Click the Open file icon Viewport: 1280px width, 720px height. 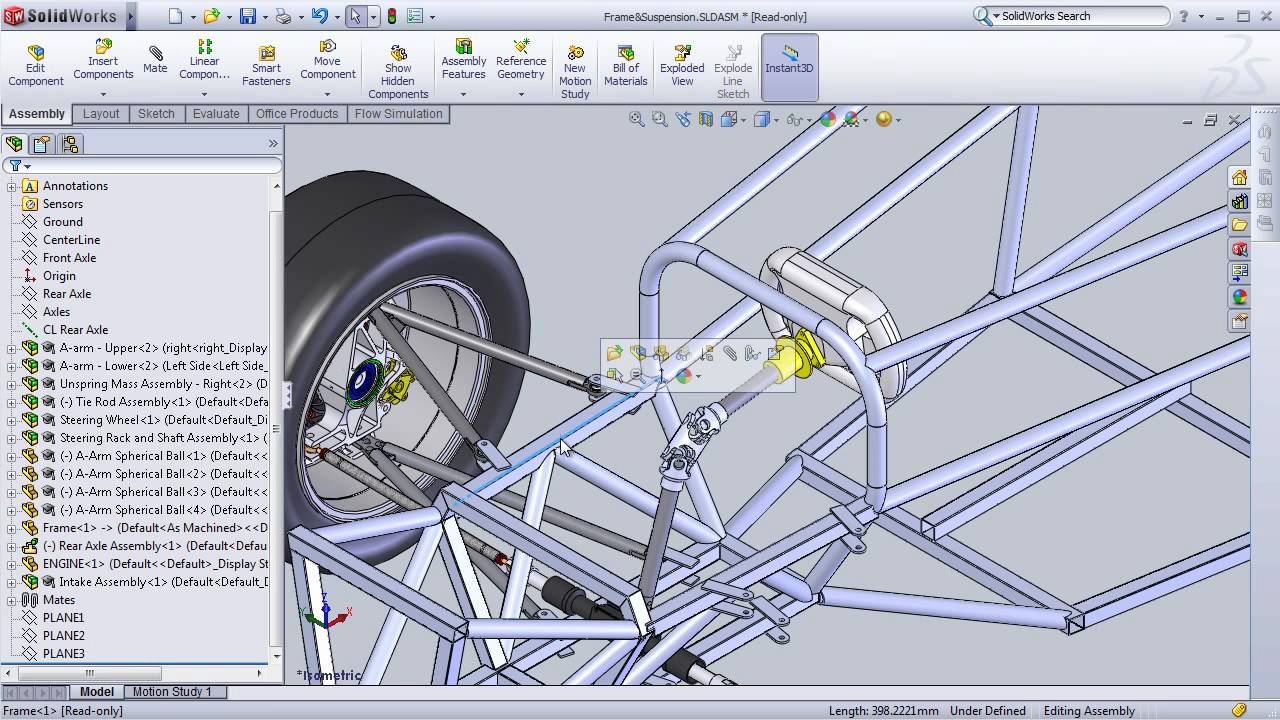click(x=211, y=16)
